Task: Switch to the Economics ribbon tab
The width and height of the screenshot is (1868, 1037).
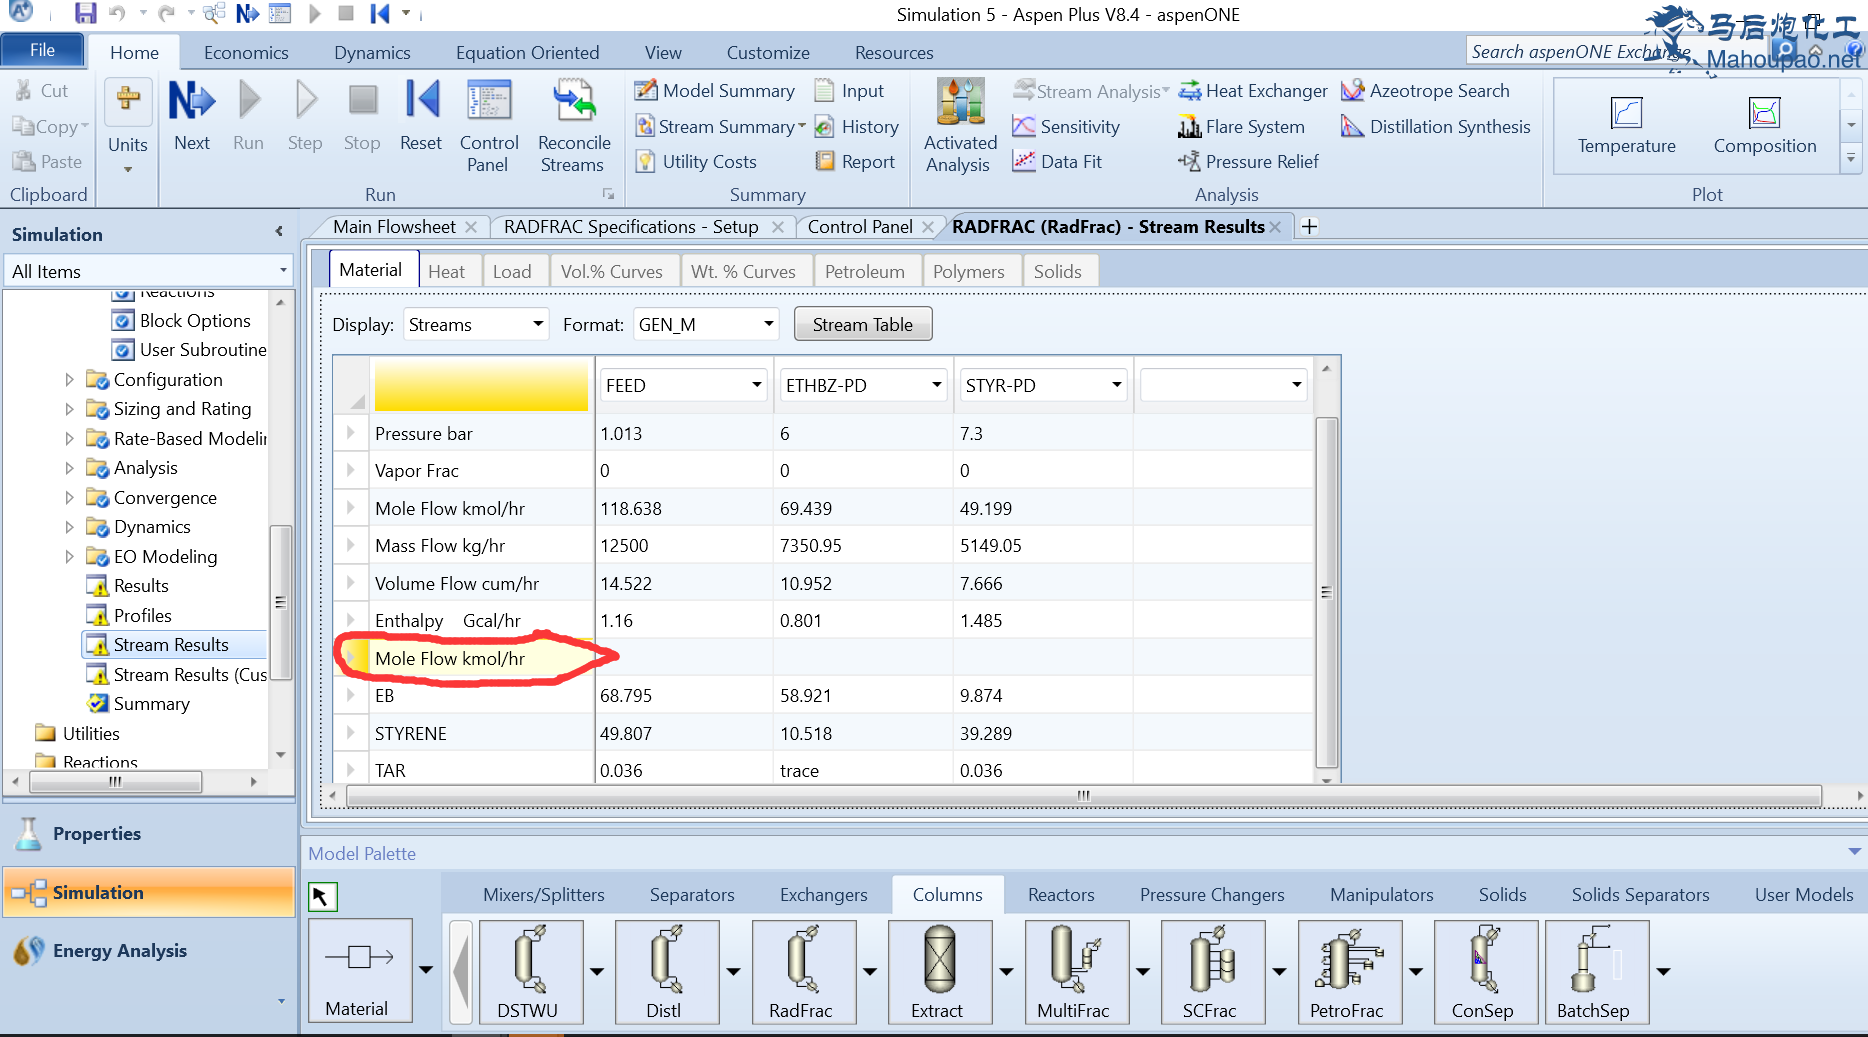Action: tap(246, 53)
